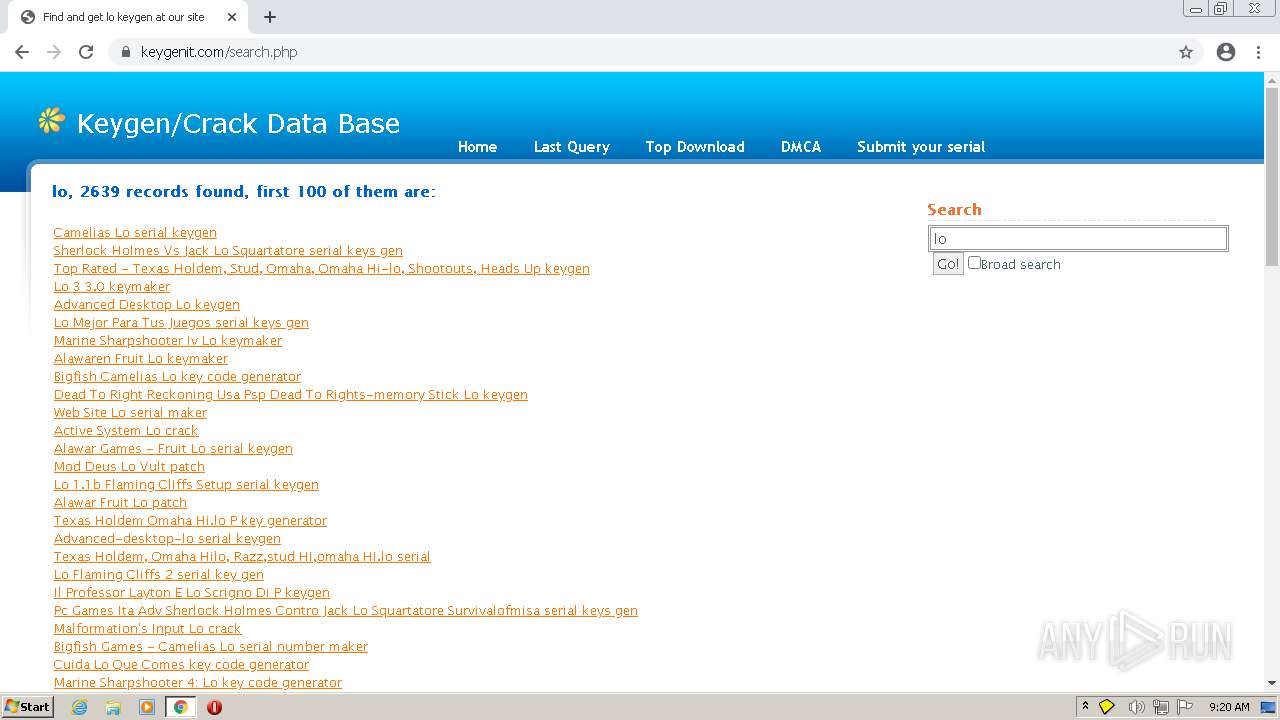Open Marine Sharpshooter Iv Lo keymaker link
The width and height of the screenshot is (1280, 720).
(x=168, y=341)
